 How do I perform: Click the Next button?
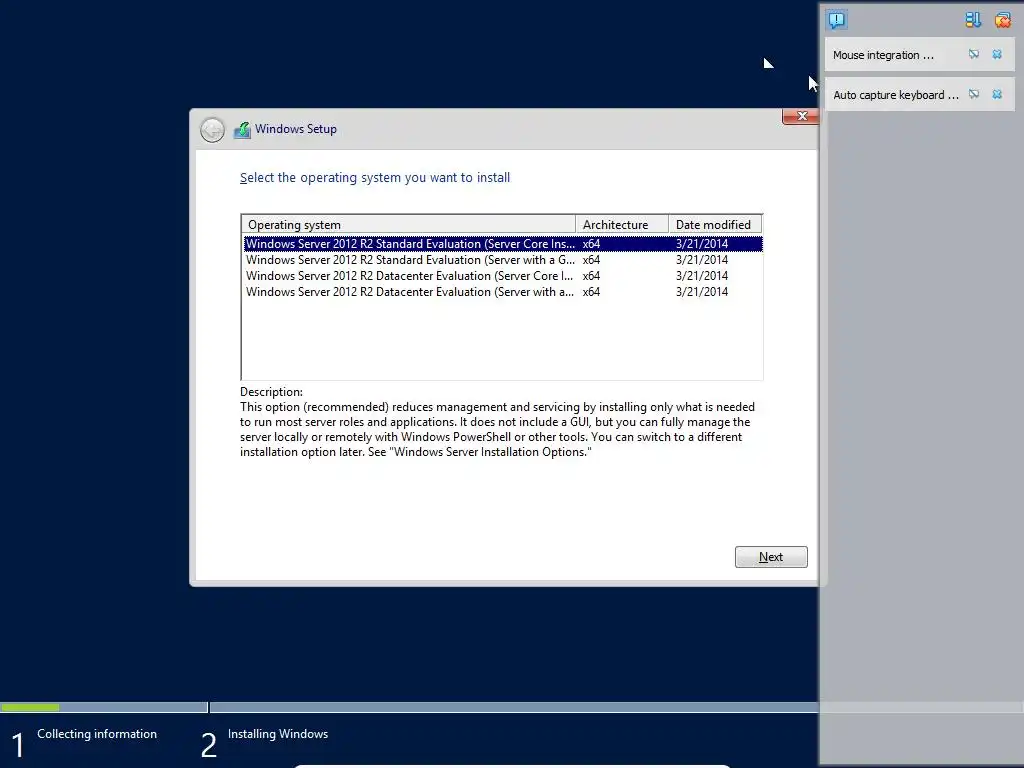pyautogui.click(x=771, y=557)
